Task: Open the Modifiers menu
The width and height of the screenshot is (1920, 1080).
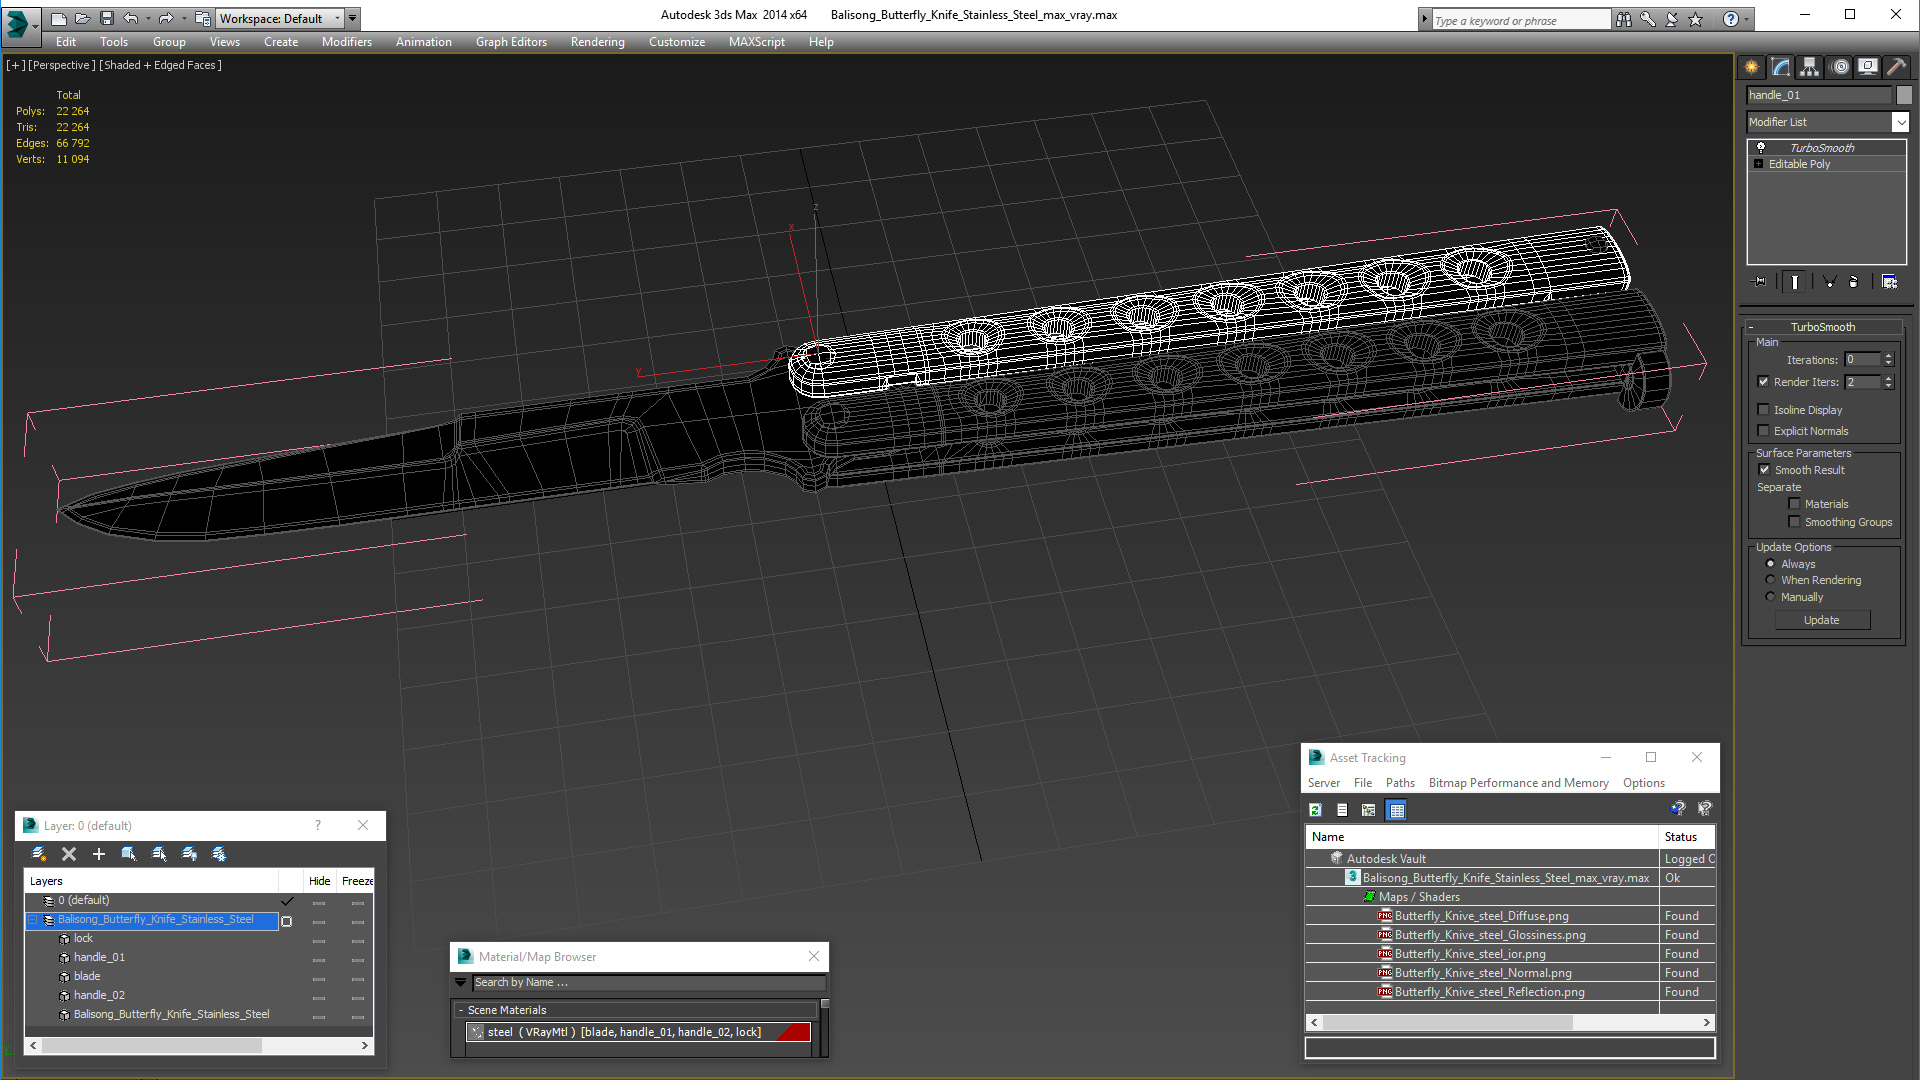Action: 346,42
